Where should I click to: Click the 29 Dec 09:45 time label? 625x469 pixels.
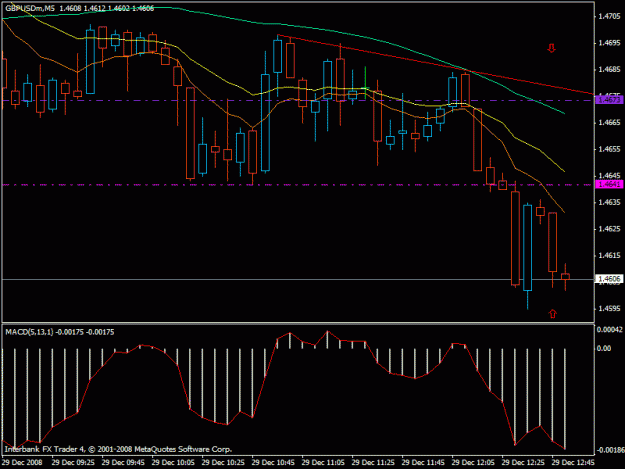point(123,462)
